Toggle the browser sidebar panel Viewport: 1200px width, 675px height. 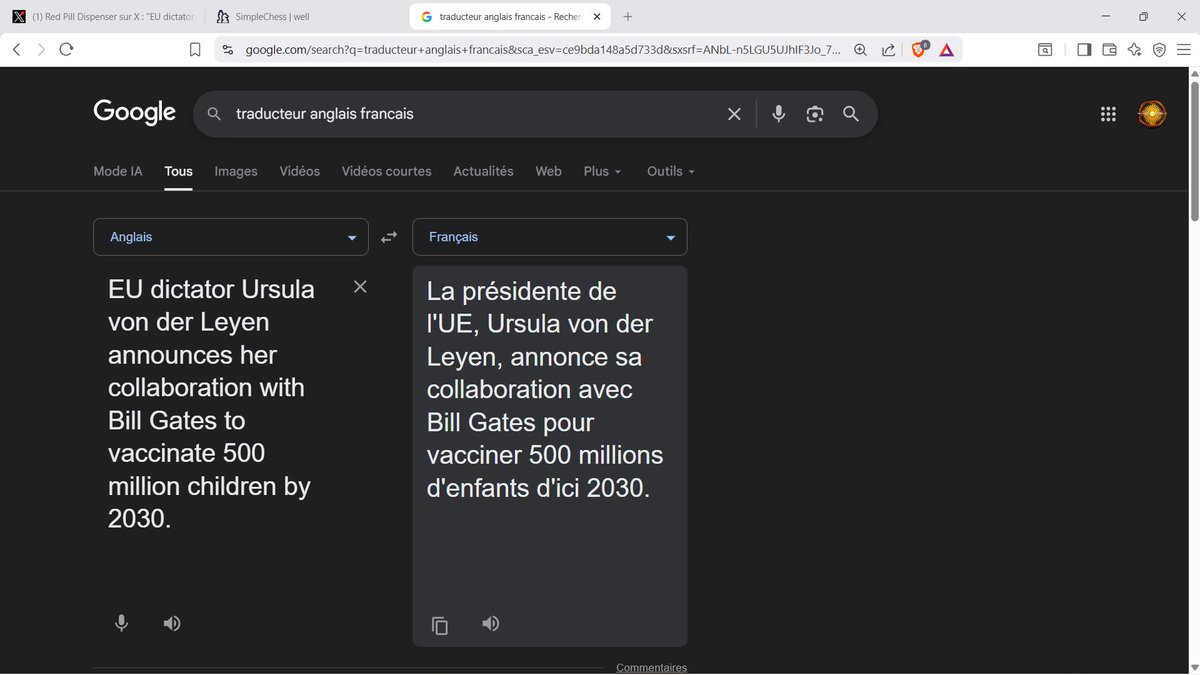point(1084,49)
